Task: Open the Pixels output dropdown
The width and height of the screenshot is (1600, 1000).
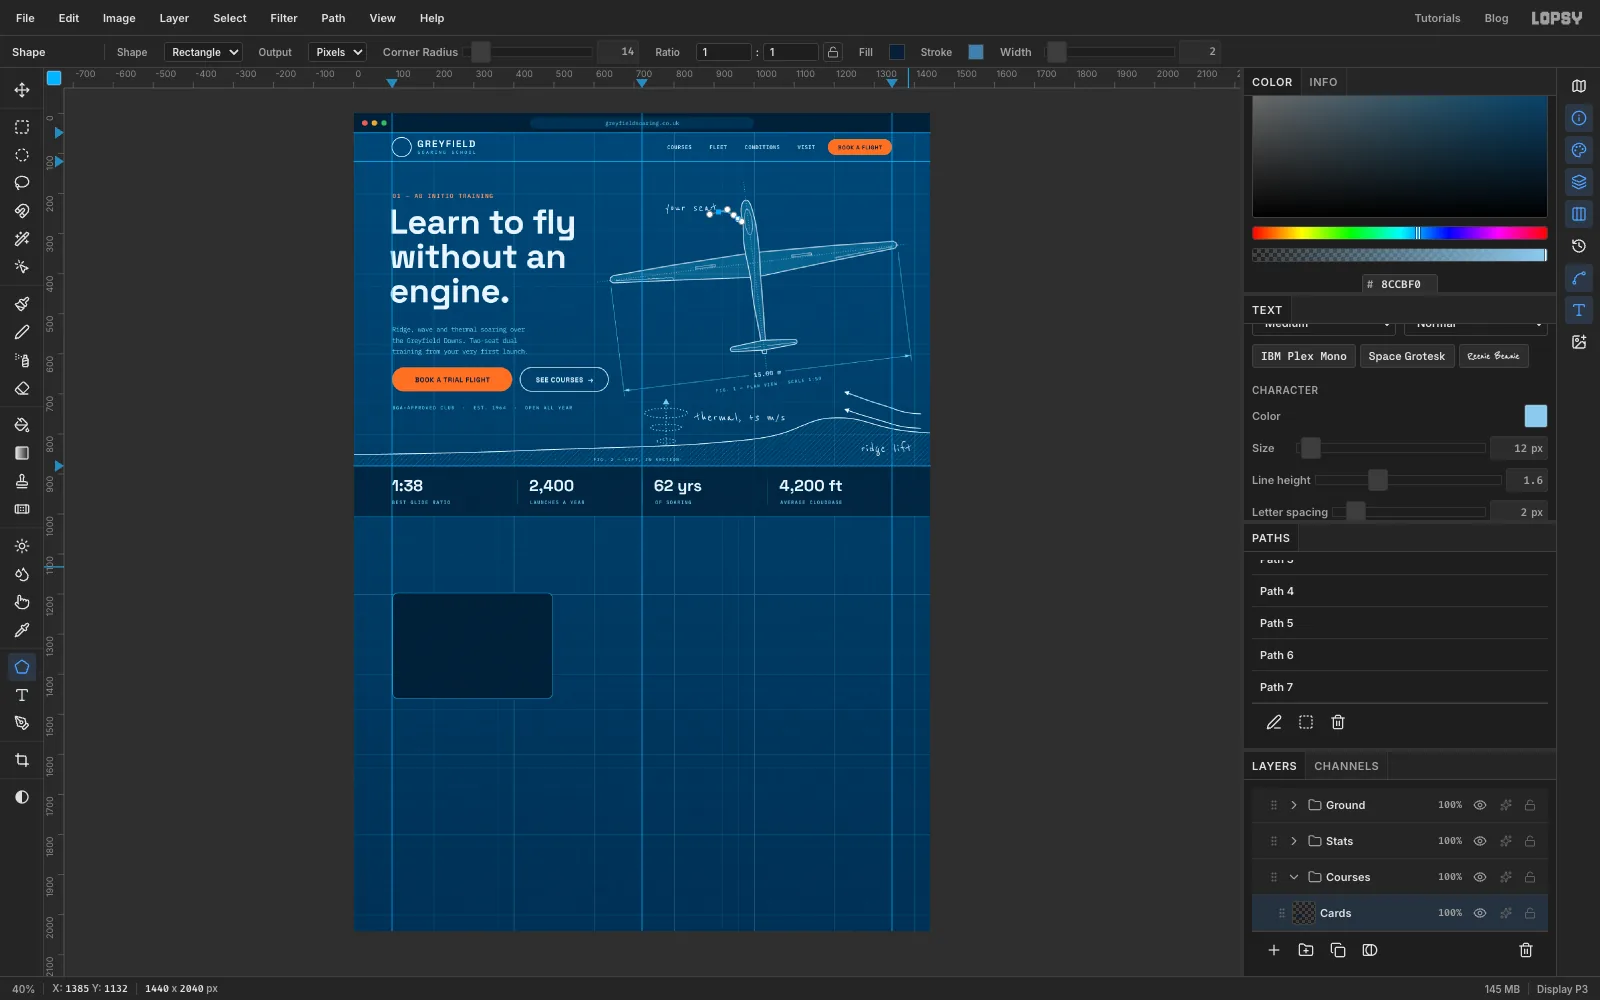Action: [x=337, y=52]
